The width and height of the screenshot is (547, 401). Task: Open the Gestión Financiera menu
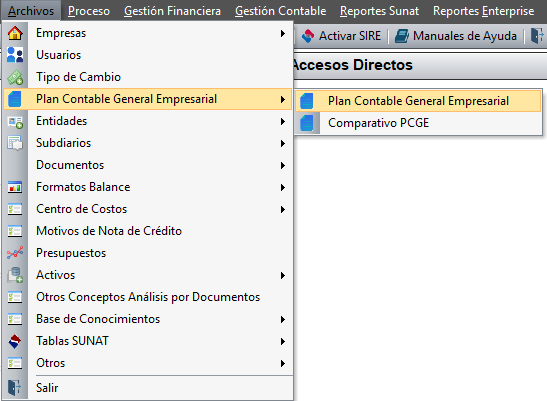172,11
